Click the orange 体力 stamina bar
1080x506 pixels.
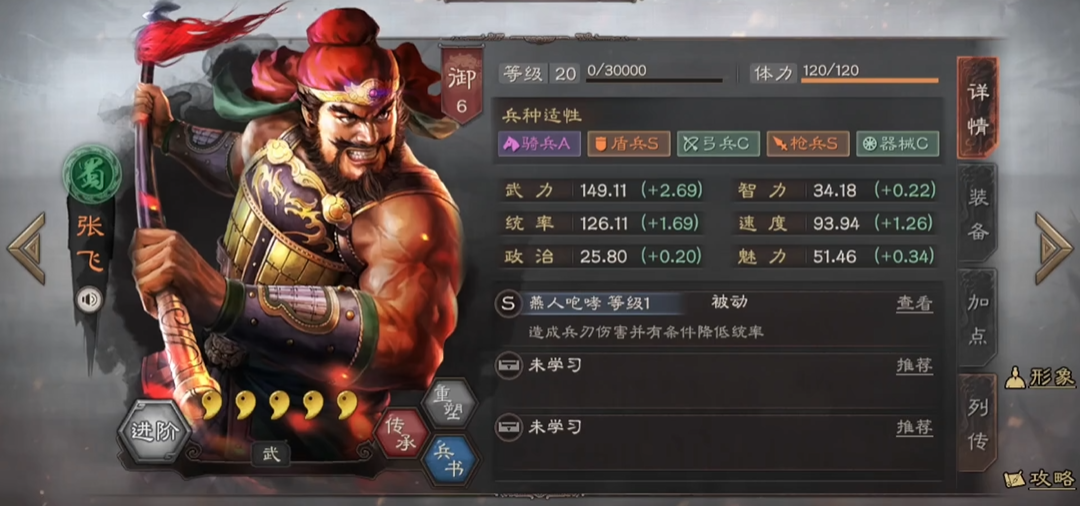tap(869, 81)
